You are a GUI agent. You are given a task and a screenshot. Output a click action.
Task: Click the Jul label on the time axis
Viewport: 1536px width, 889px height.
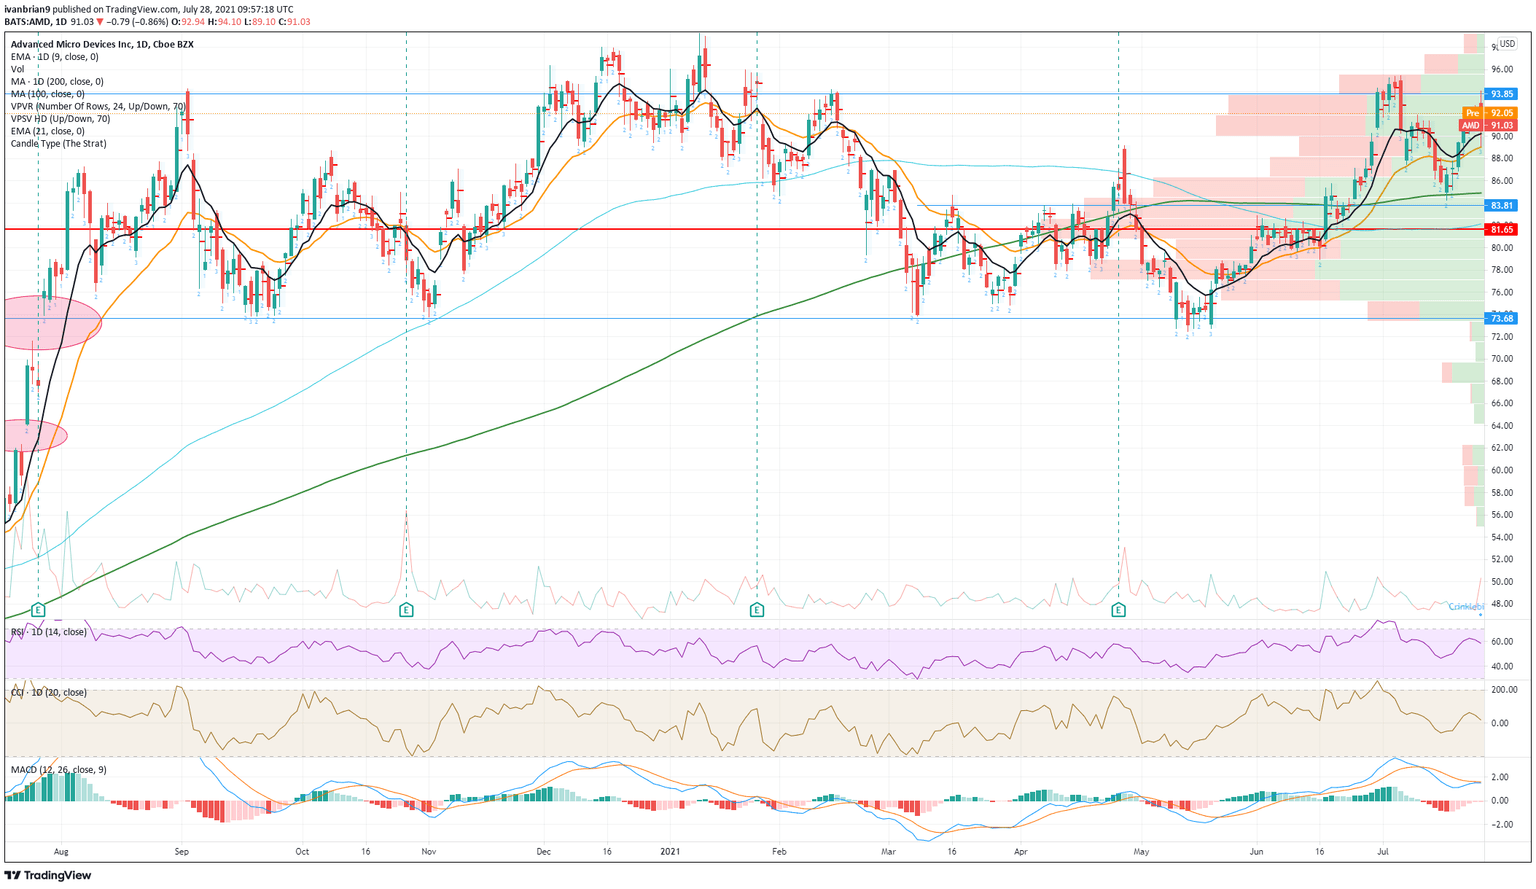coord(1384,852)
